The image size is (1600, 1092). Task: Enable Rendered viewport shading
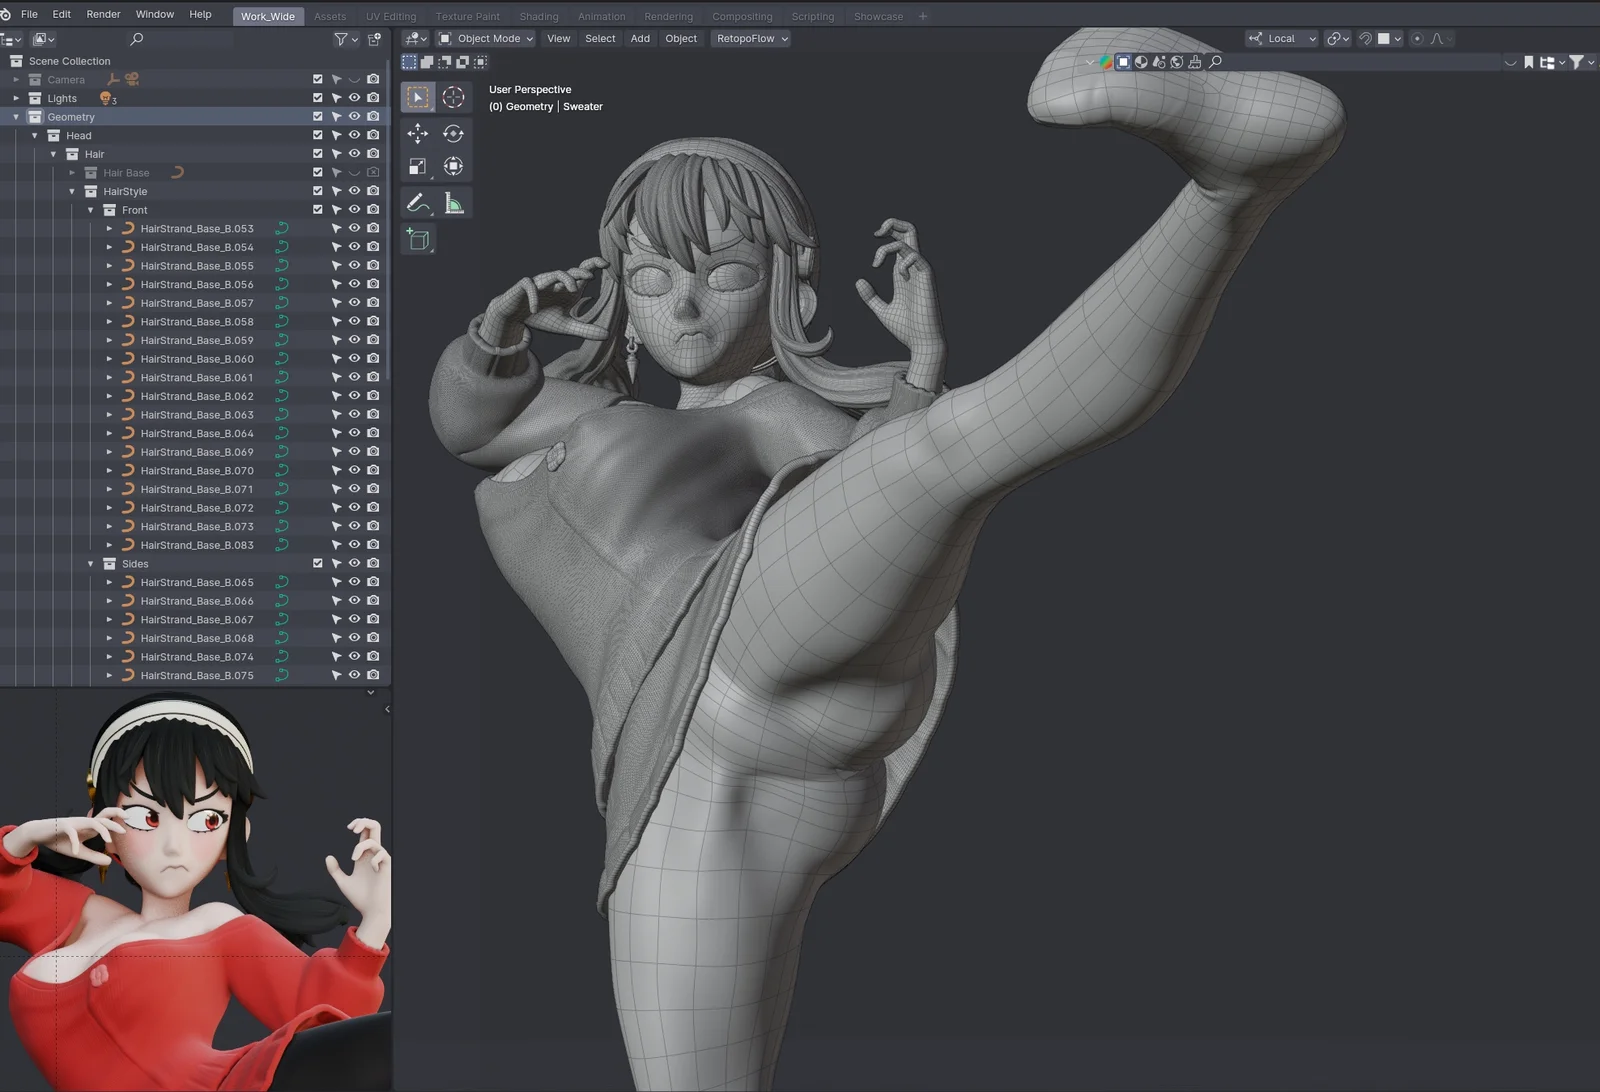pos(1179,62)
